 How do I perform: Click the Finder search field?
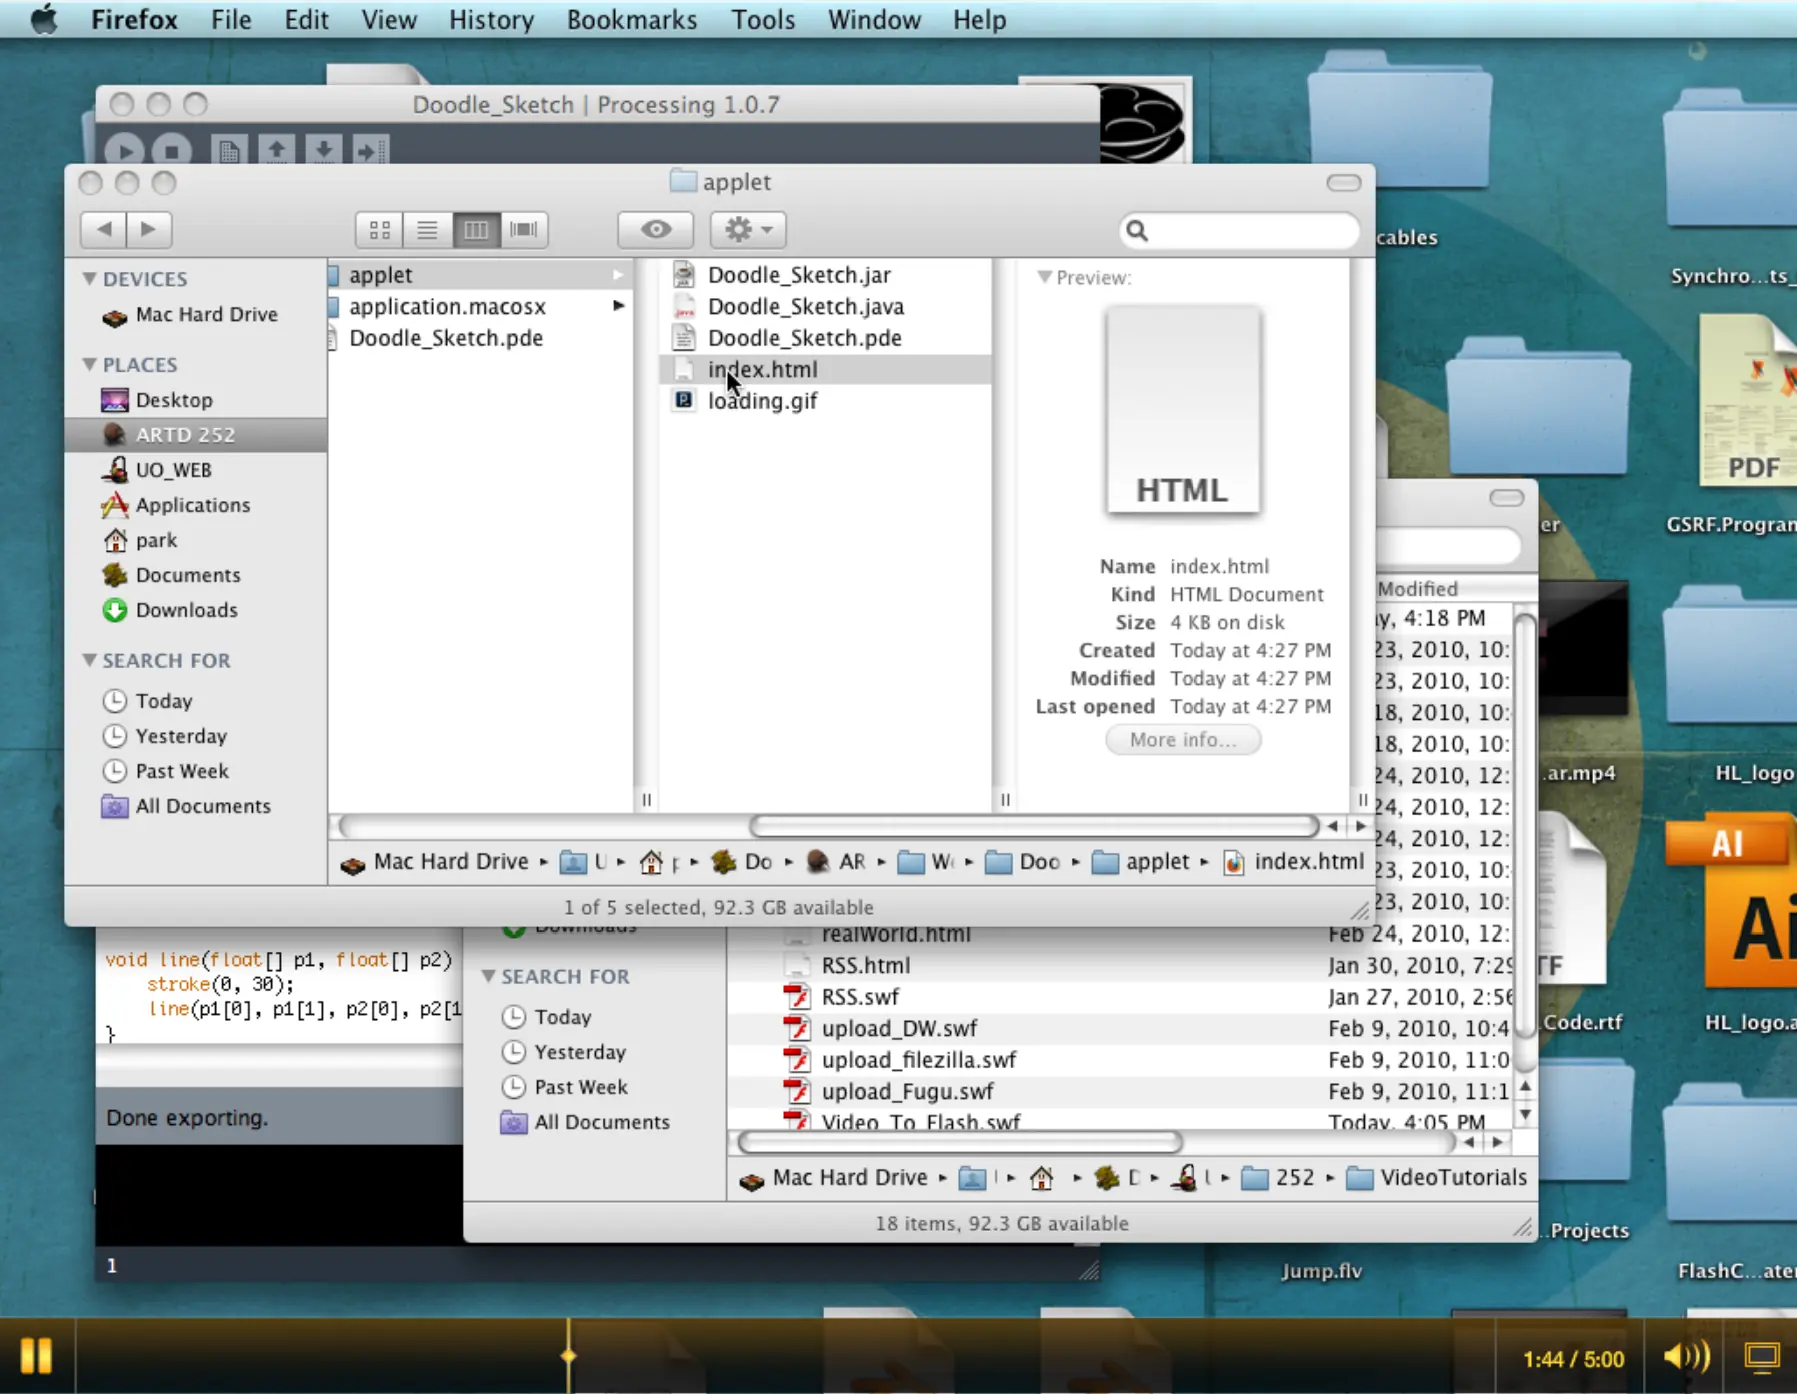[1240, 231]
